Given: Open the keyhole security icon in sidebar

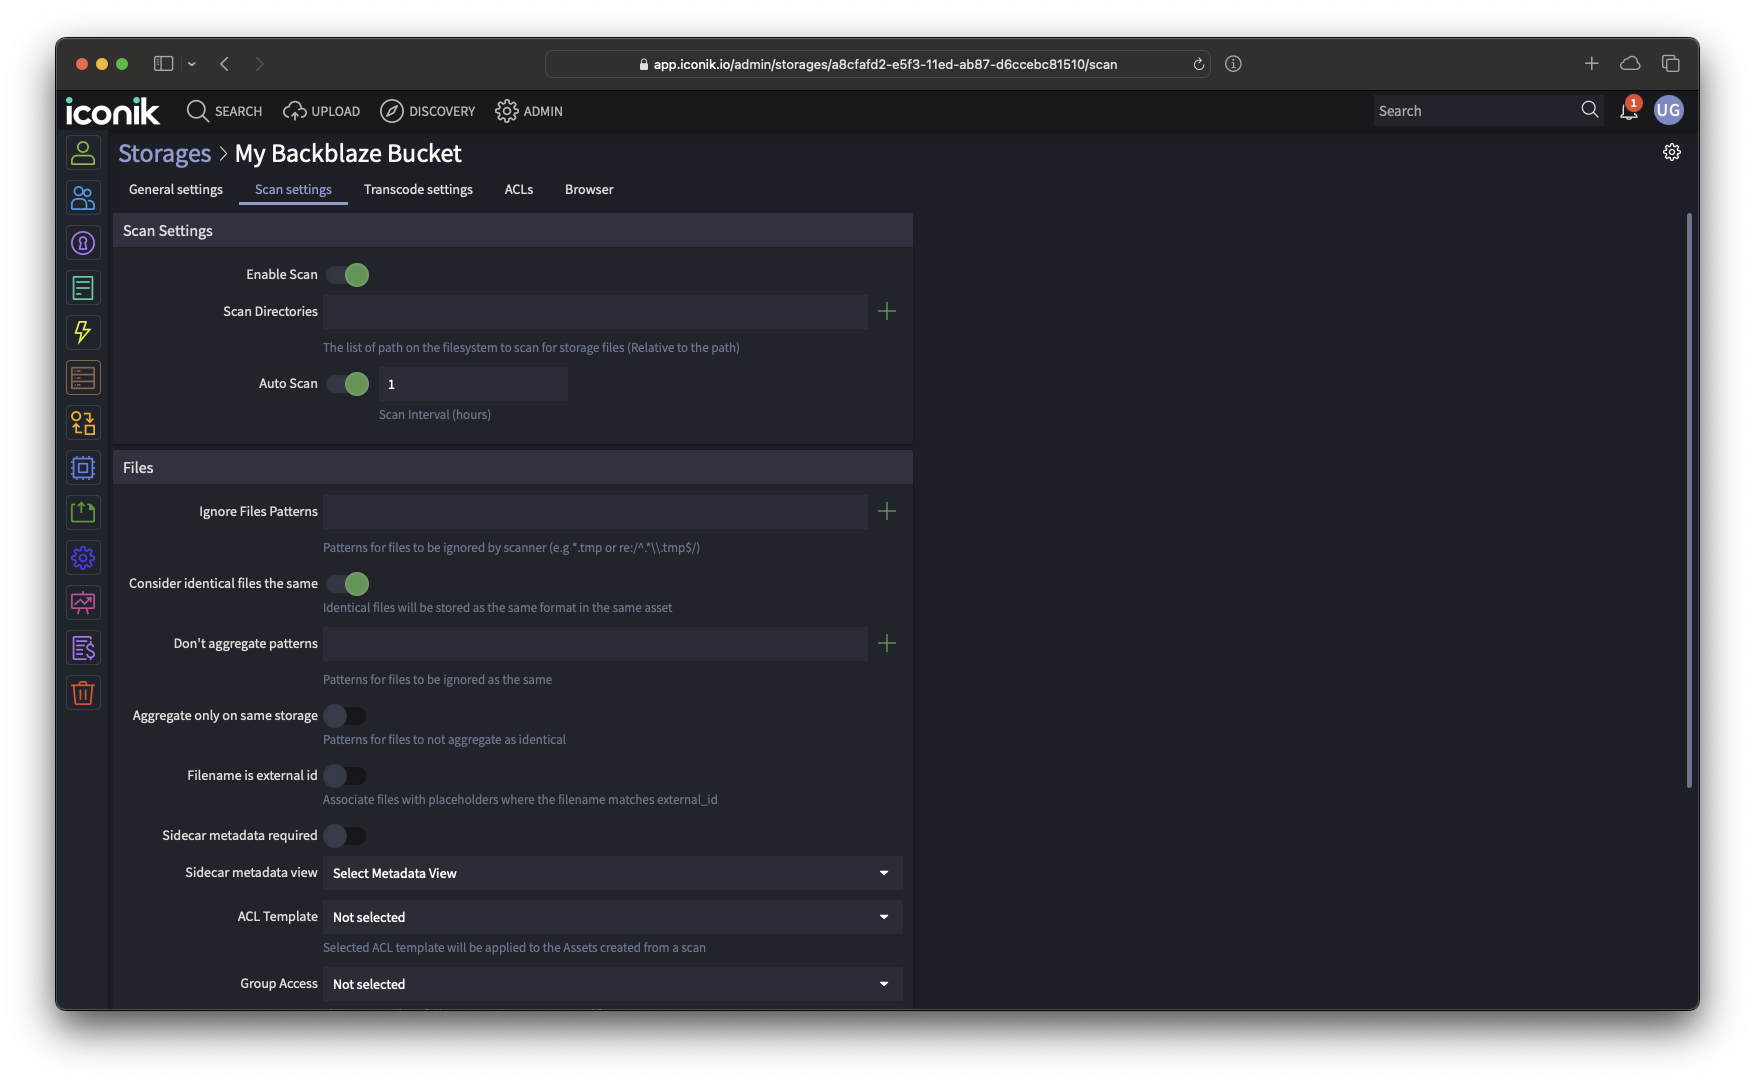Looking at the screenshot, I should [x=83, y=243].
